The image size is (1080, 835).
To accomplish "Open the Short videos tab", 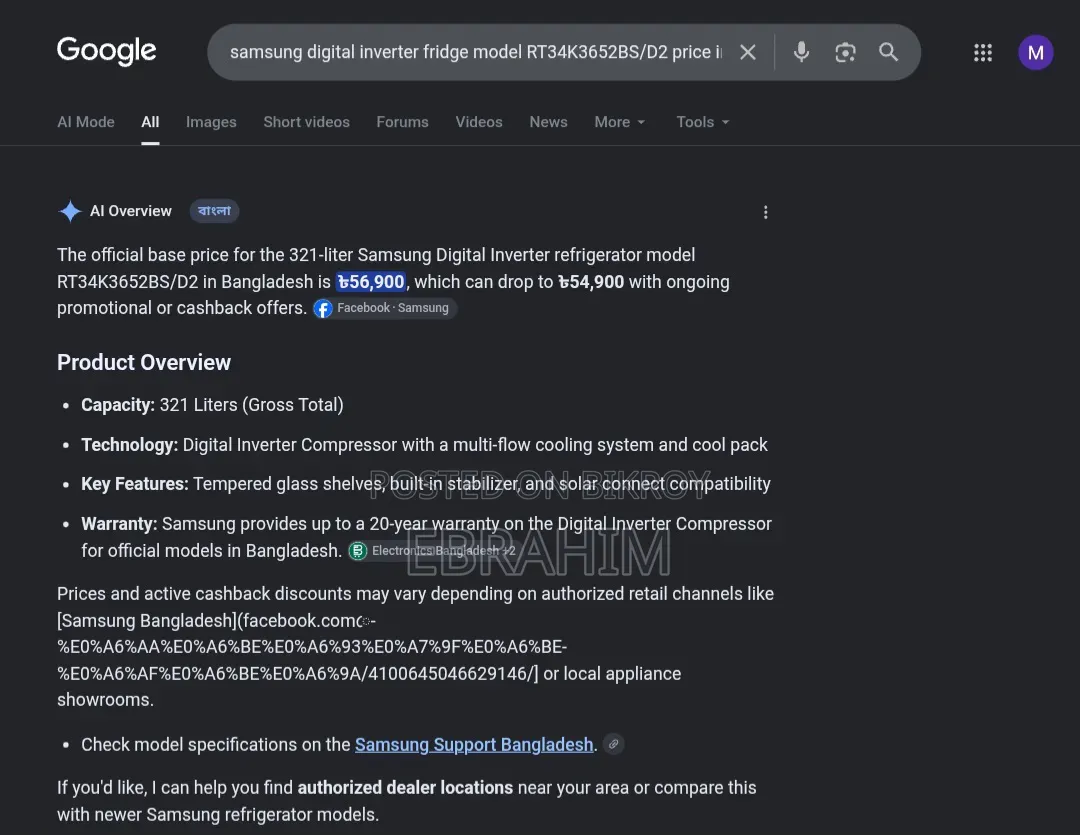I will (x=307, y=122).
